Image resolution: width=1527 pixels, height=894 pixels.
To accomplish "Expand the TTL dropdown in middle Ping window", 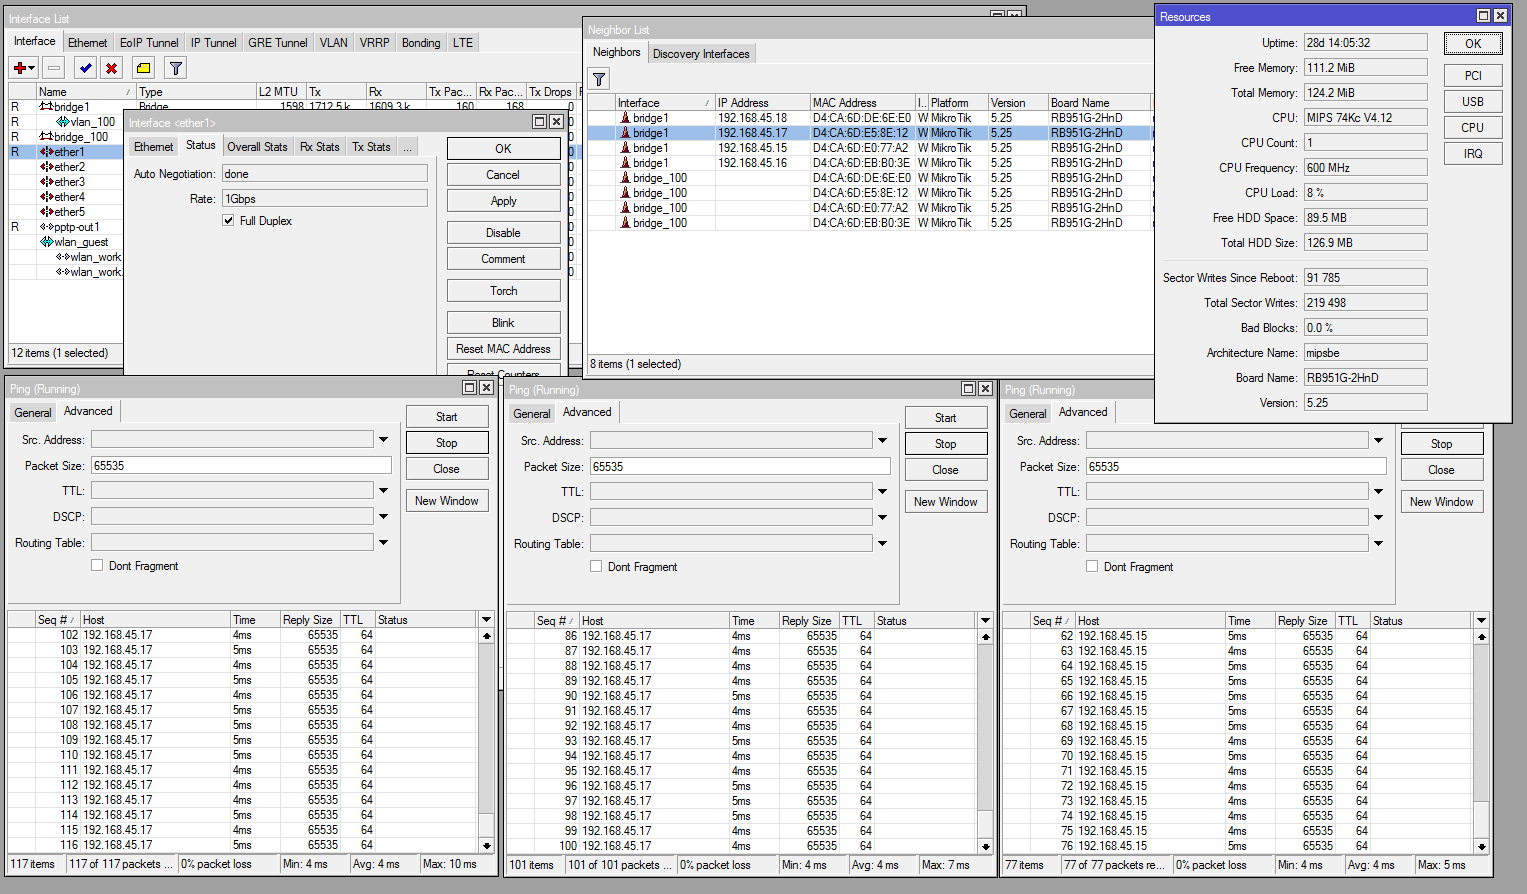I will (x=882, y=492).
